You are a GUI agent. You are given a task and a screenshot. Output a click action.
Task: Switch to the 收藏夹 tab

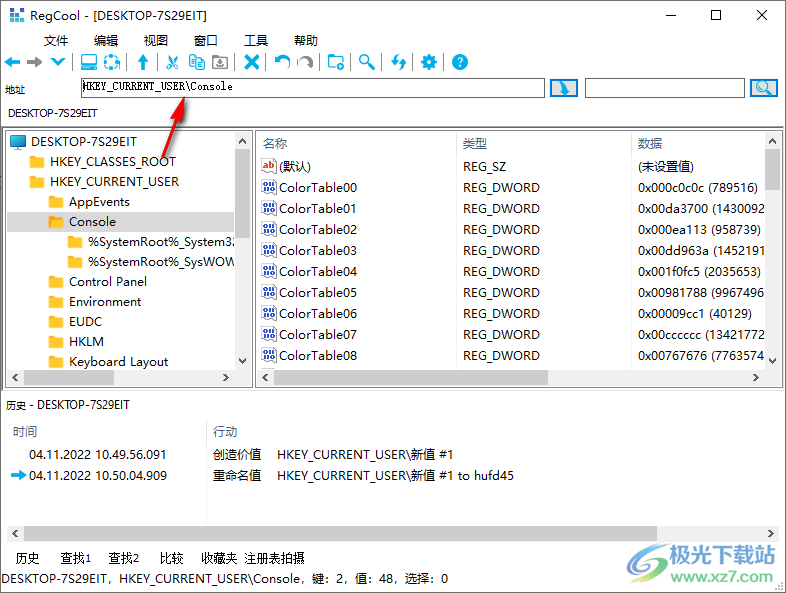219,558
